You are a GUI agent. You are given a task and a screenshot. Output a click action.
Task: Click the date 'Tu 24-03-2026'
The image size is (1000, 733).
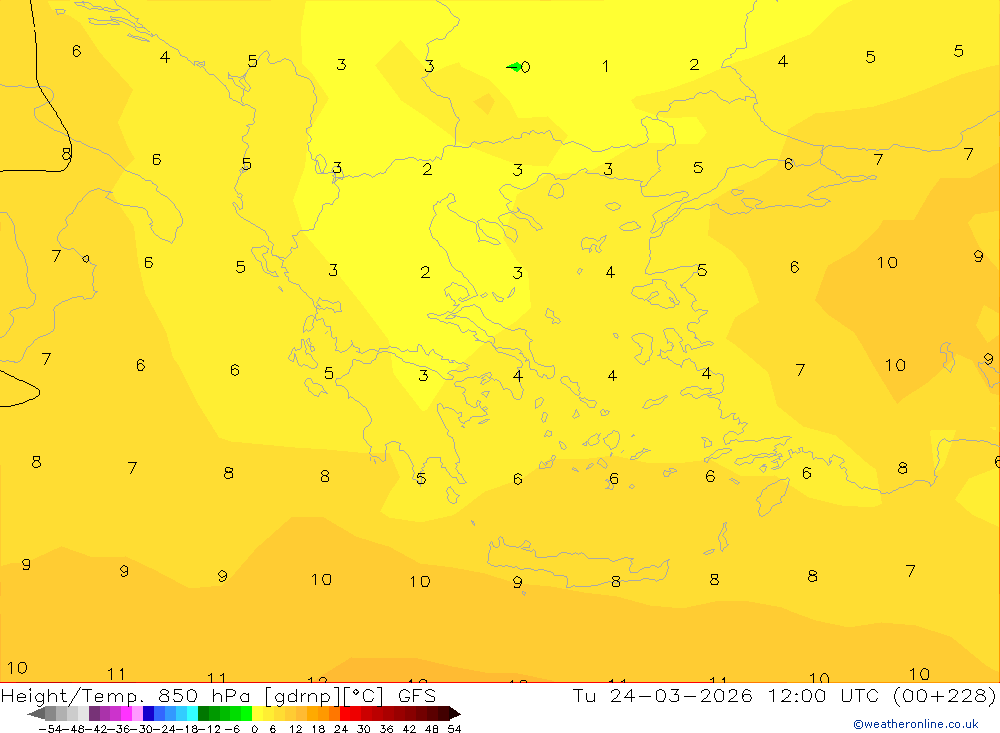click(662, 695)
